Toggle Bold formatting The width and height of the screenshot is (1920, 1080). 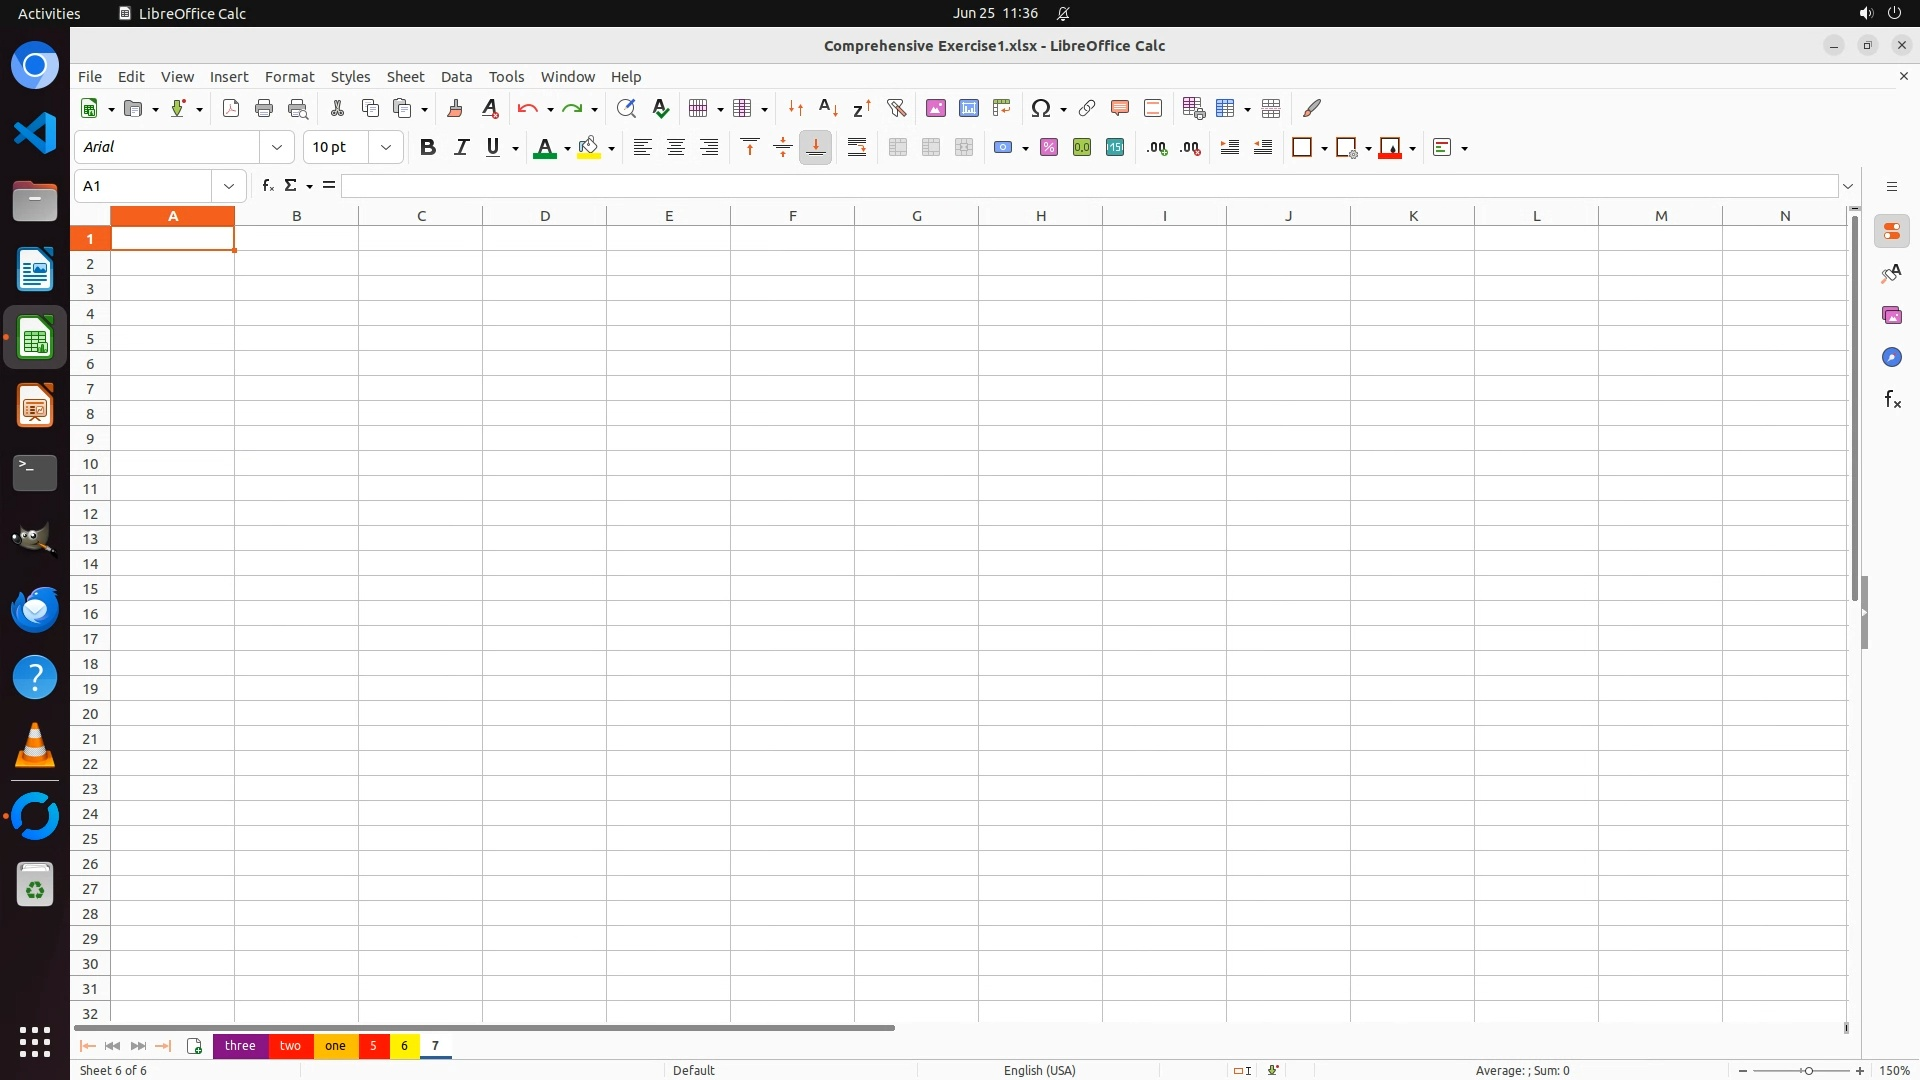tap(428, 148)
